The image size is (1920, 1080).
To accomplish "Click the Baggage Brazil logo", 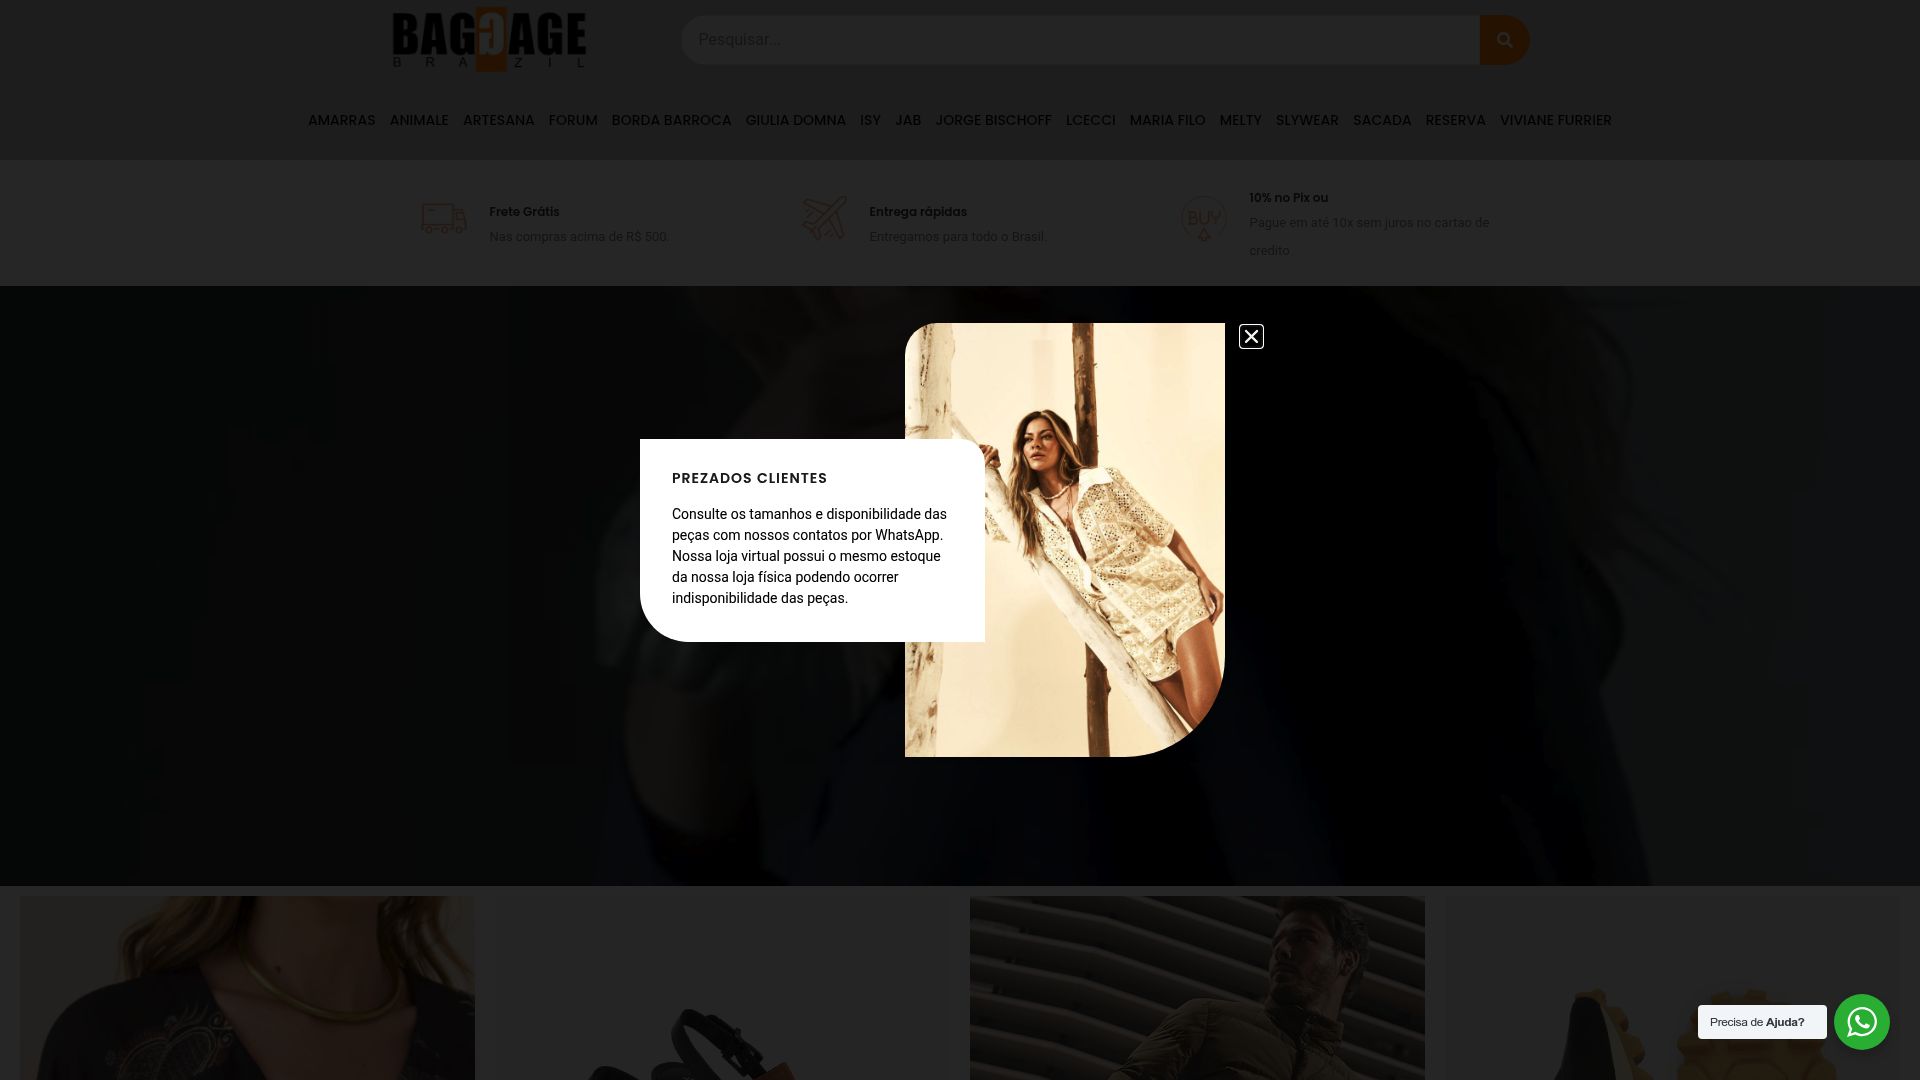I will pyautogui.click(x=489, y=40).
